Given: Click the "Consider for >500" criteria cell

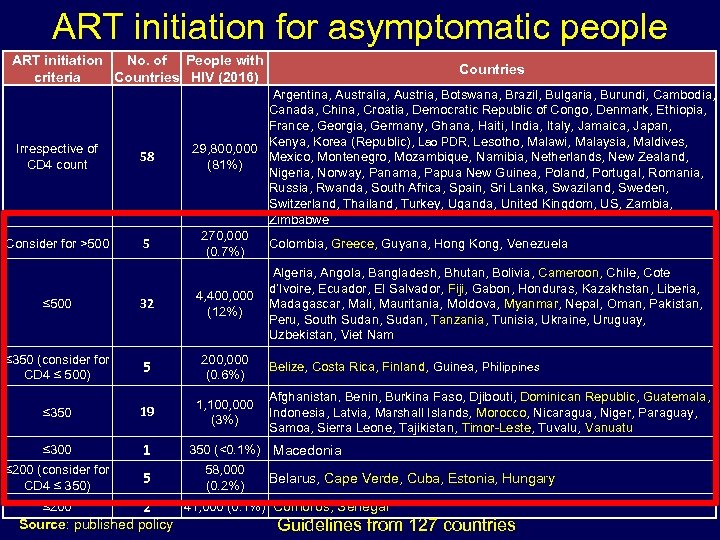Looking at the screenshot, I should (57, 243).
